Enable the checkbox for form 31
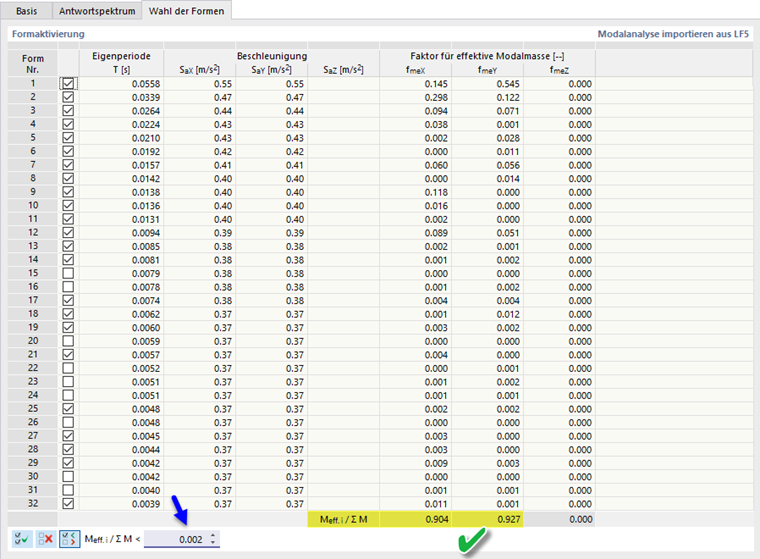Screen dimensions: 760x559 click(68, 490)
